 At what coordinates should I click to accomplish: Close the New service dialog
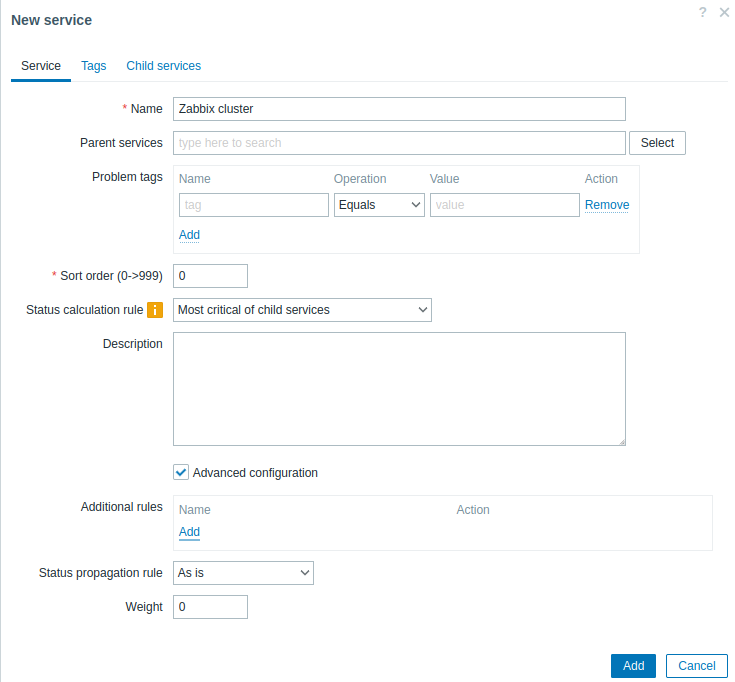[x=724, y=12]
